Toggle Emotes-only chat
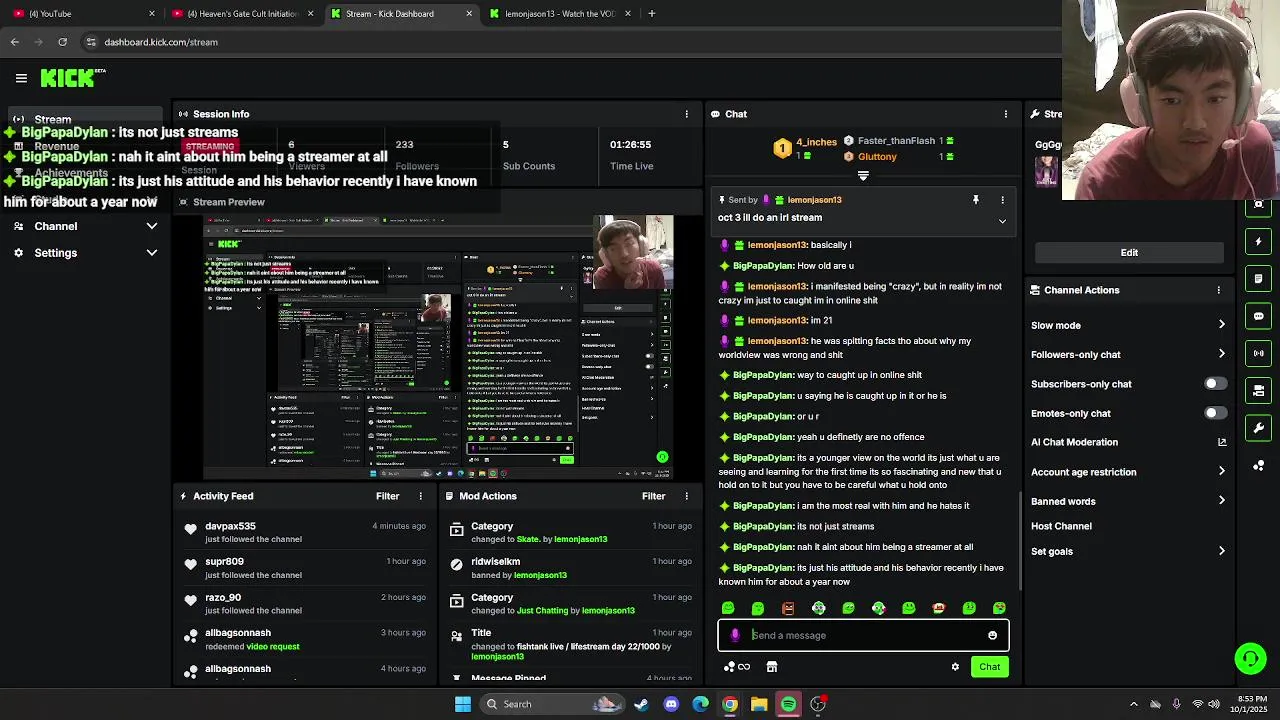Image resolution: width=1280 pixels, height=720 pixels. click(x=1214, y=413)
